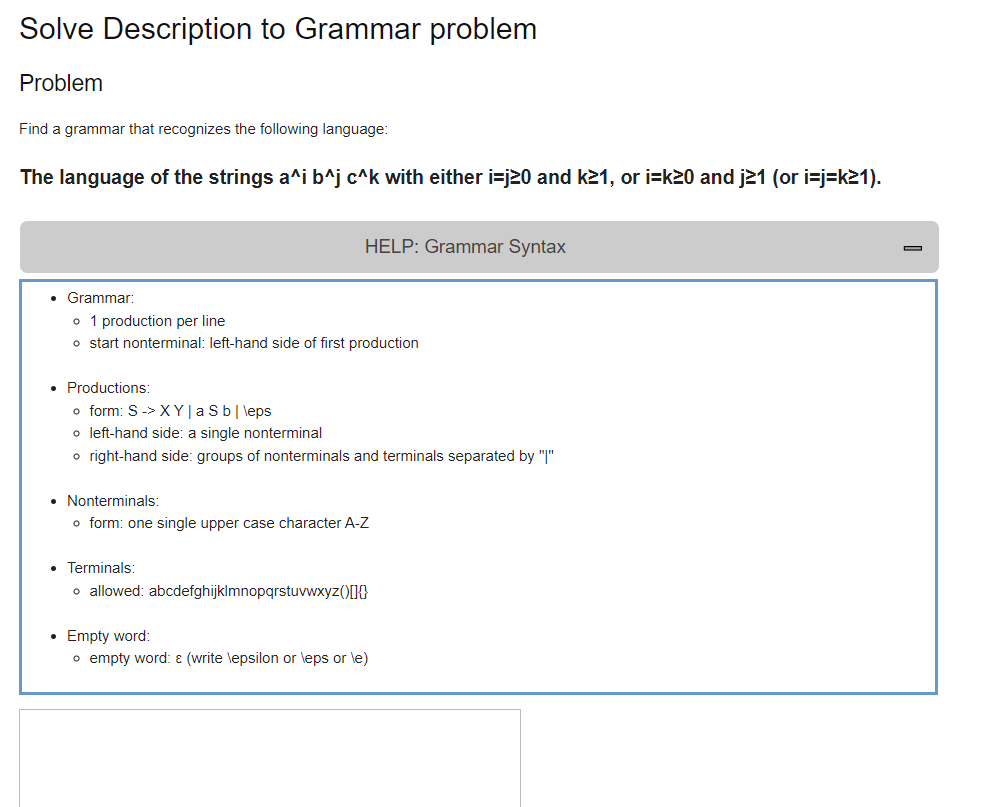Focus the empty text area below the help panel
The height and width of the screenshot is (807, 994).
coord(270,758)
